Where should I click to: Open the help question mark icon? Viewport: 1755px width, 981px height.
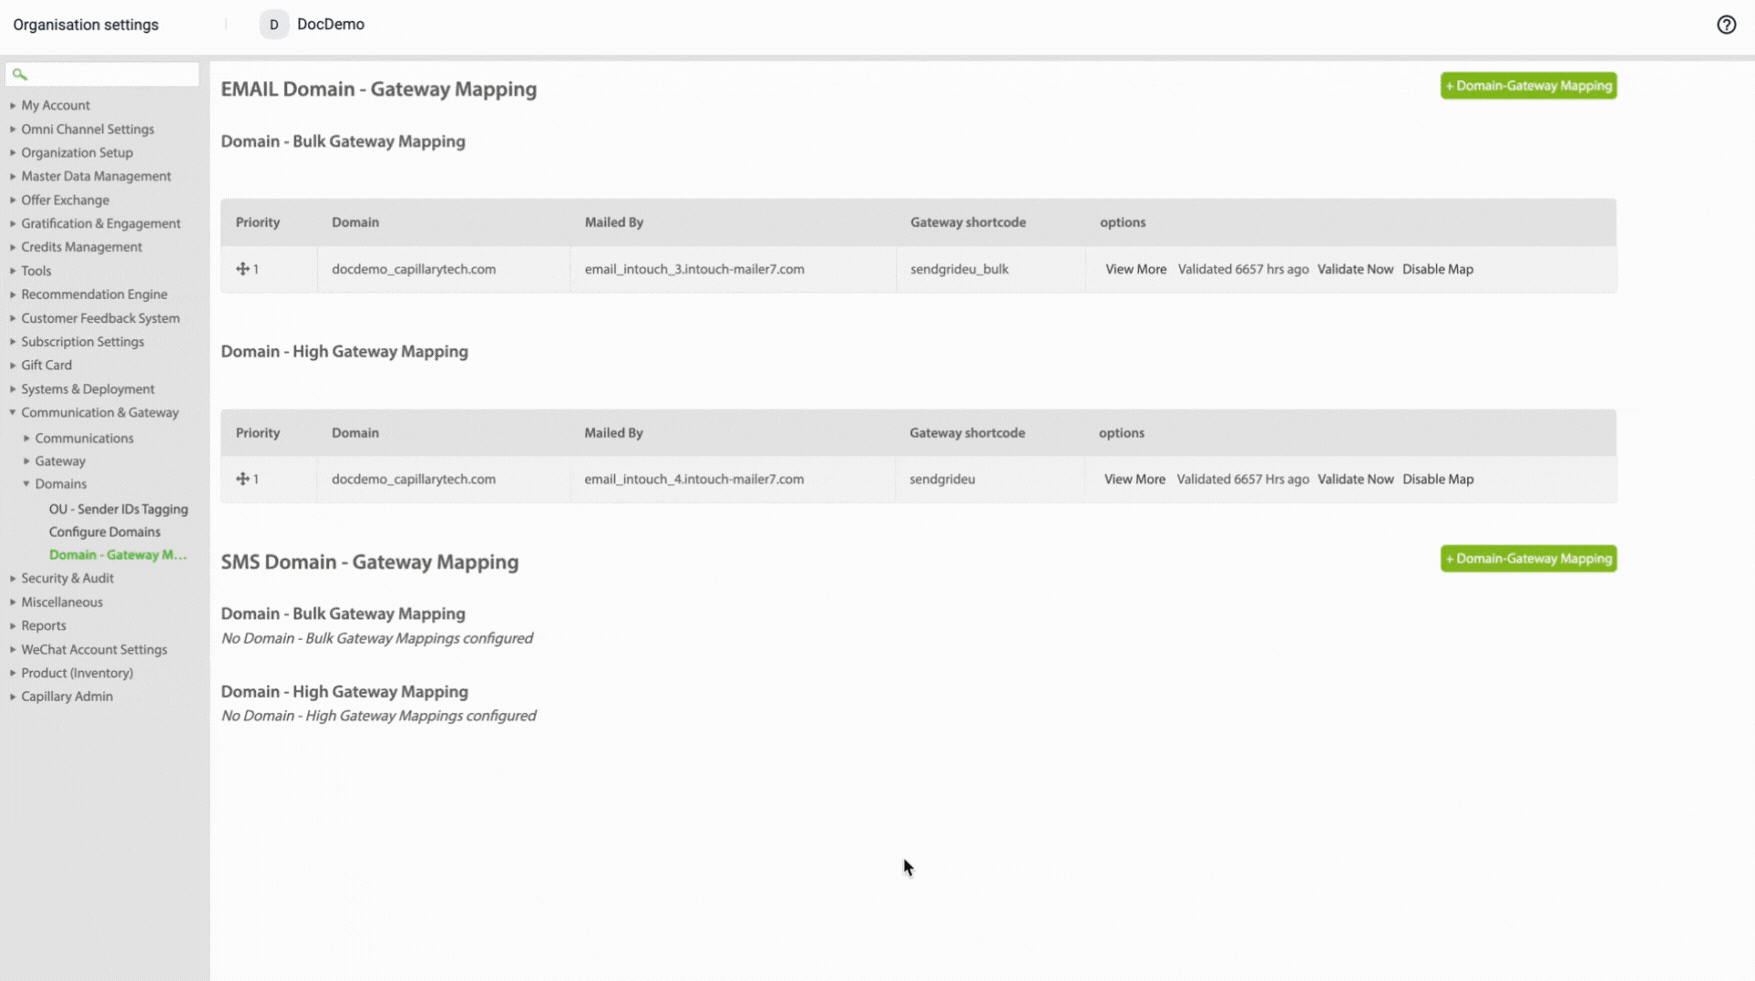1726,25
